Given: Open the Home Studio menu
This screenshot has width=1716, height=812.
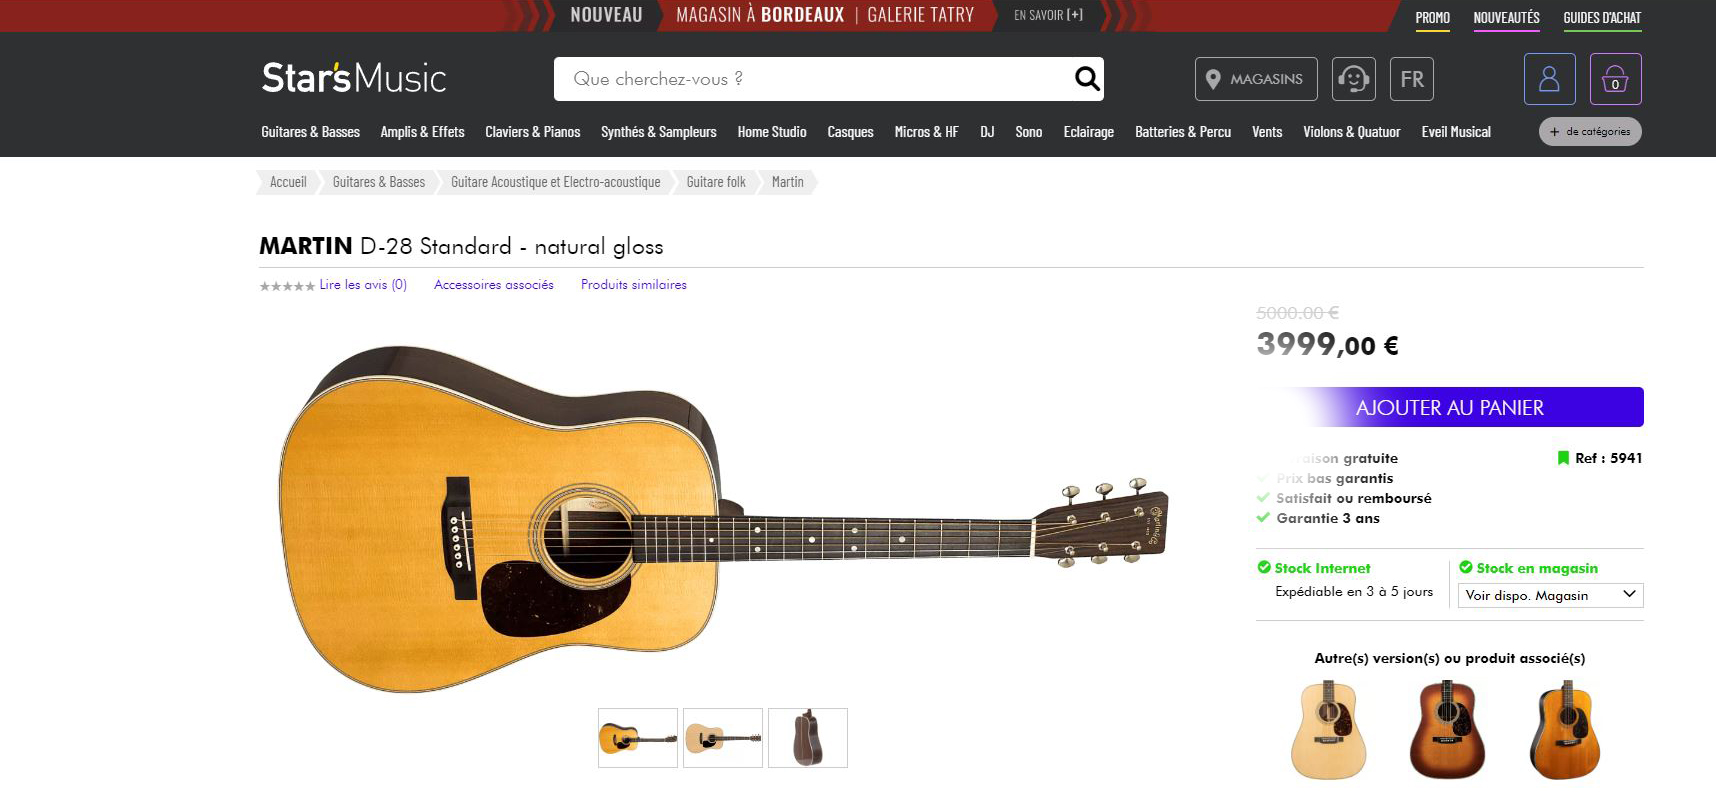Looking at the screenshot, I should [772, 132].
